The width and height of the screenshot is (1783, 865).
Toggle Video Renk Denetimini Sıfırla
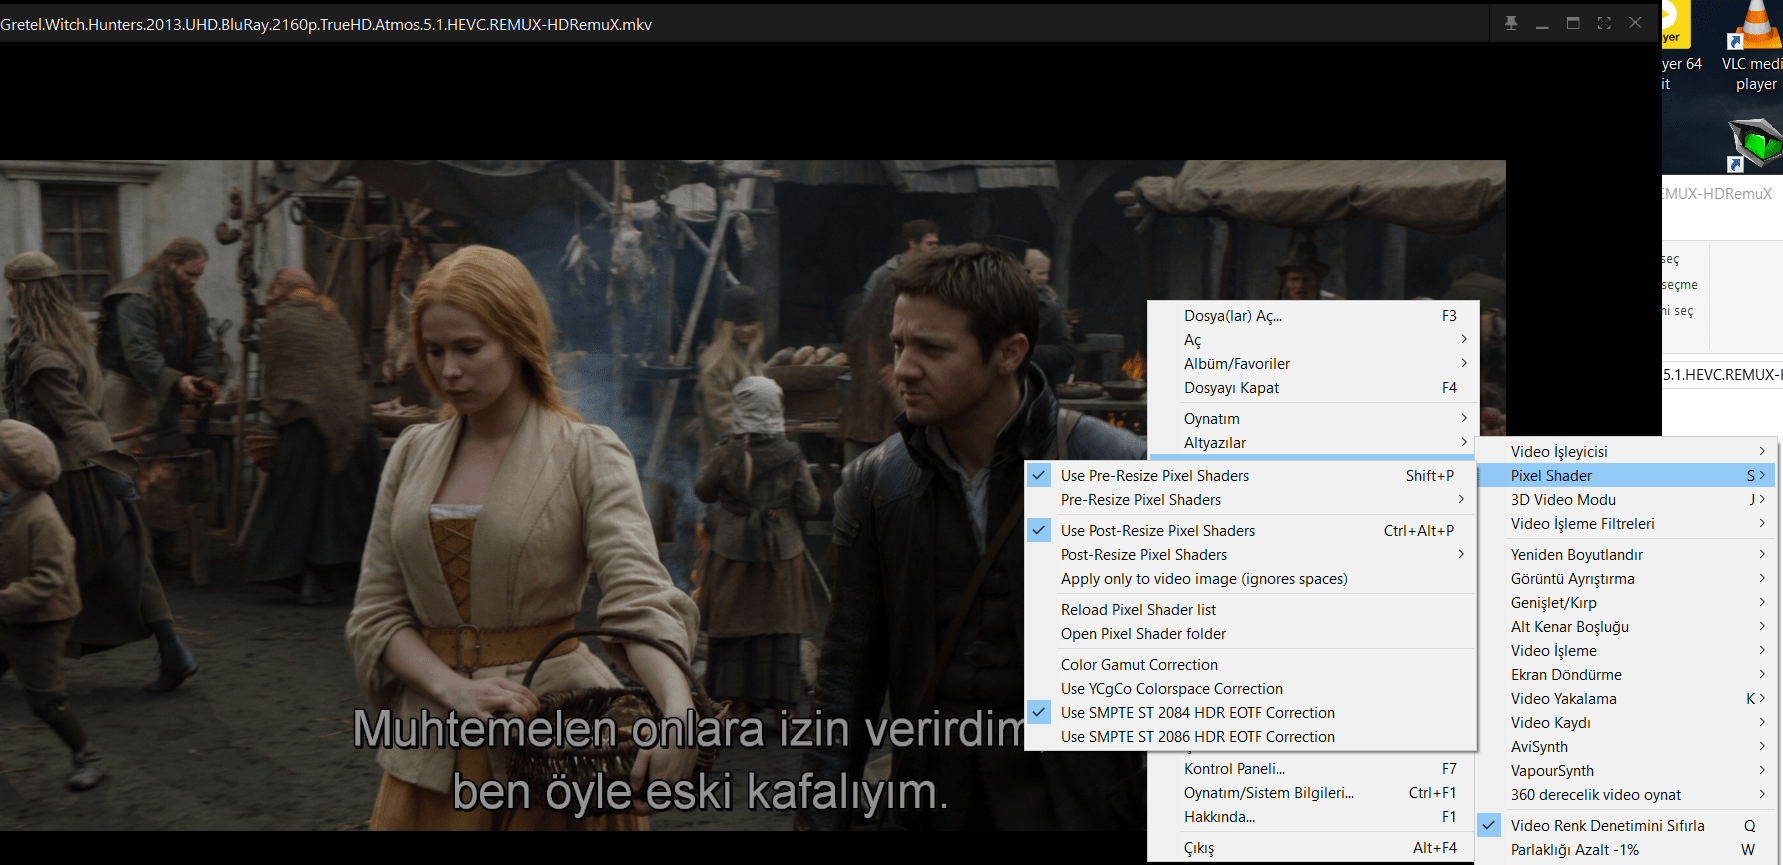[1607, 826]
